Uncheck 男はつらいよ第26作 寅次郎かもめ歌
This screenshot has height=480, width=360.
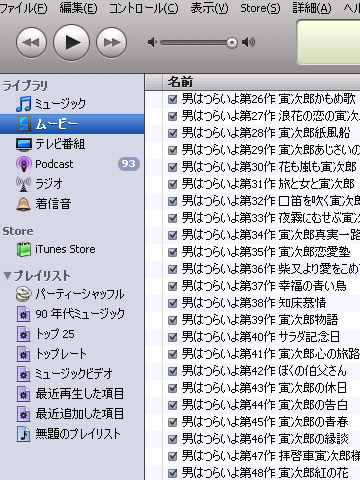coord(173,99)
